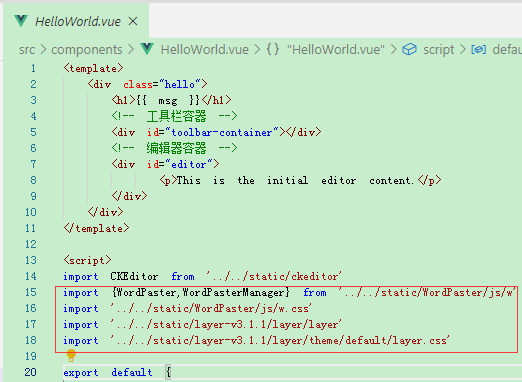Click line number 1 in the gutter
The image size is (522, 382).
33,68
